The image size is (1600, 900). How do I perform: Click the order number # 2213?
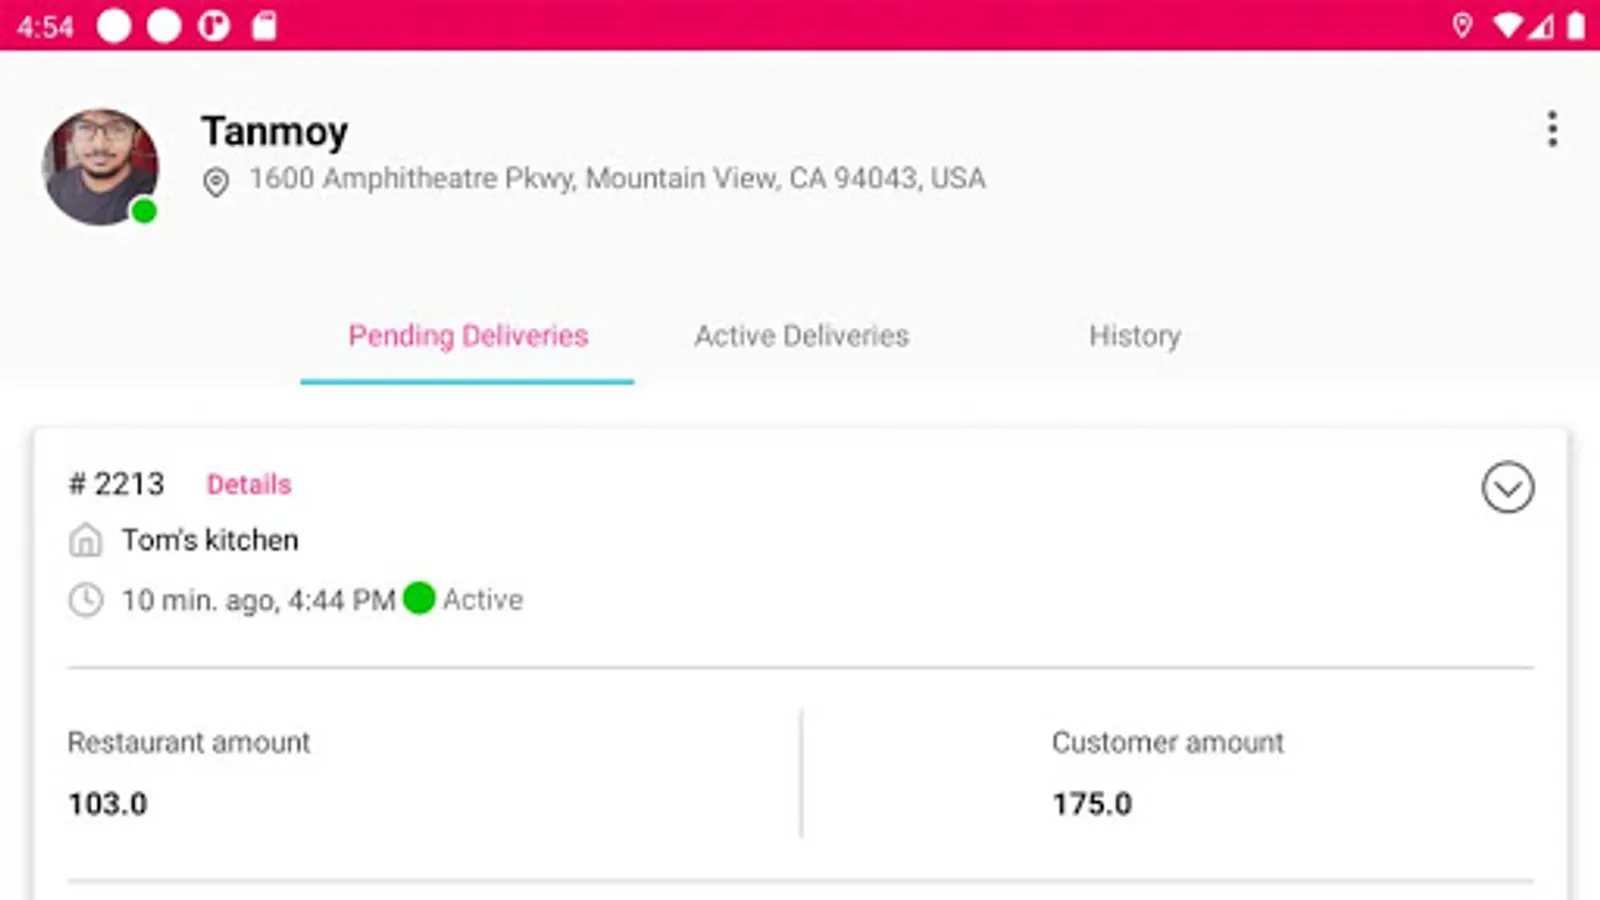click(116, 485)
